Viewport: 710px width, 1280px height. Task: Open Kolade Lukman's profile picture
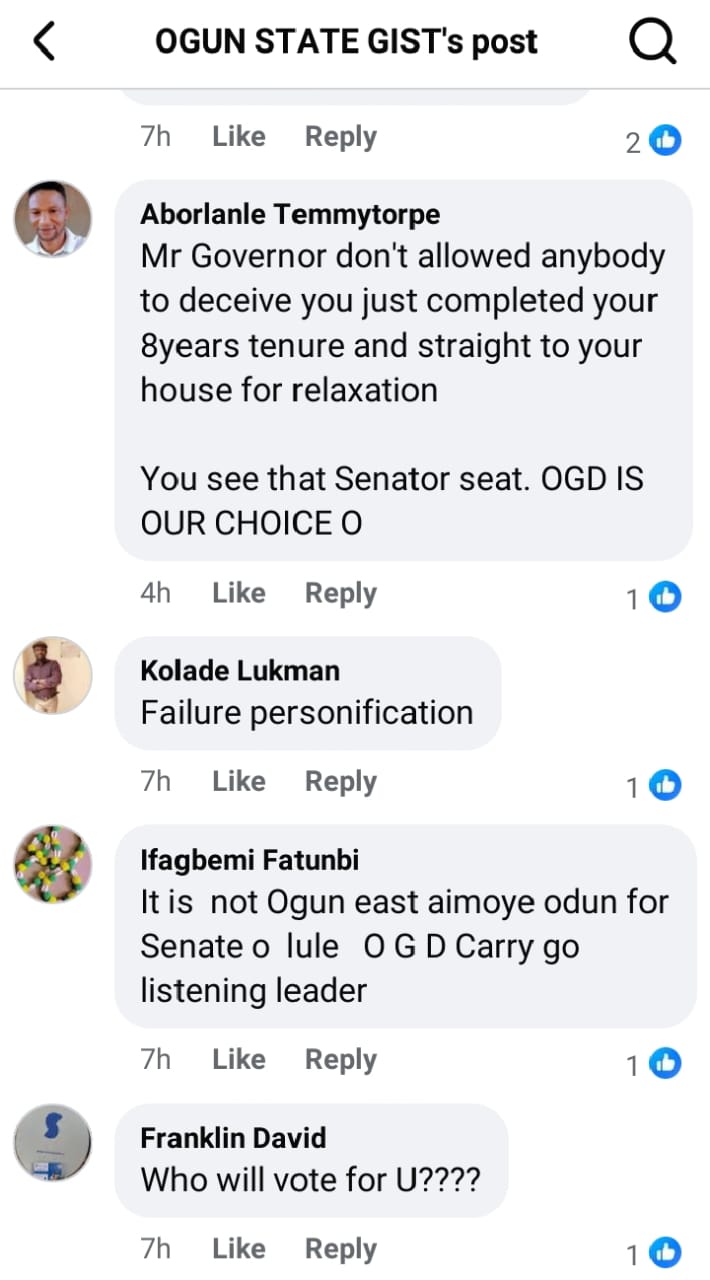(x=53, y=675)
